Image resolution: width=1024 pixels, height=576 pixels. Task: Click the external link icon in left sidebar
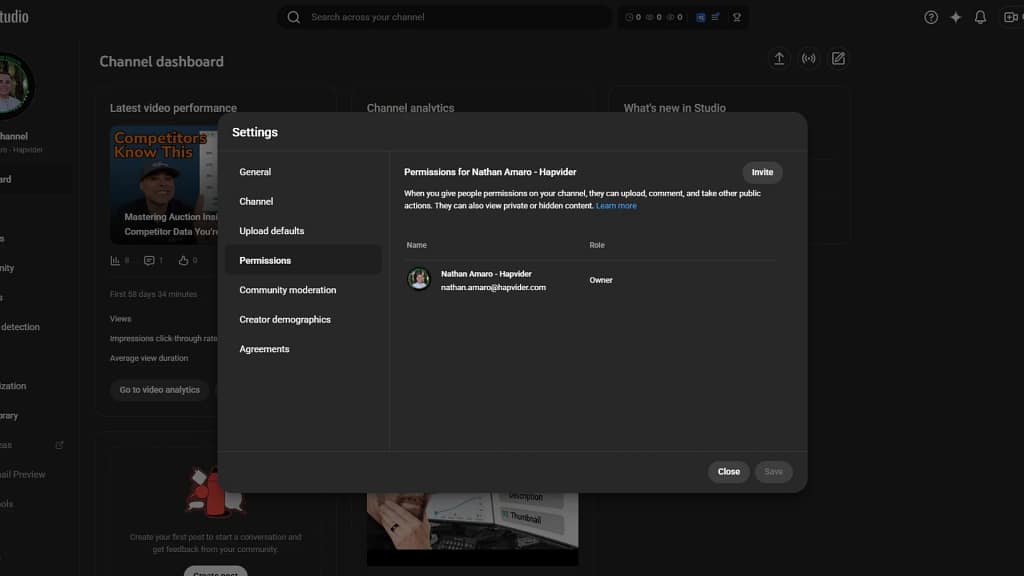(x=59, y=445)
